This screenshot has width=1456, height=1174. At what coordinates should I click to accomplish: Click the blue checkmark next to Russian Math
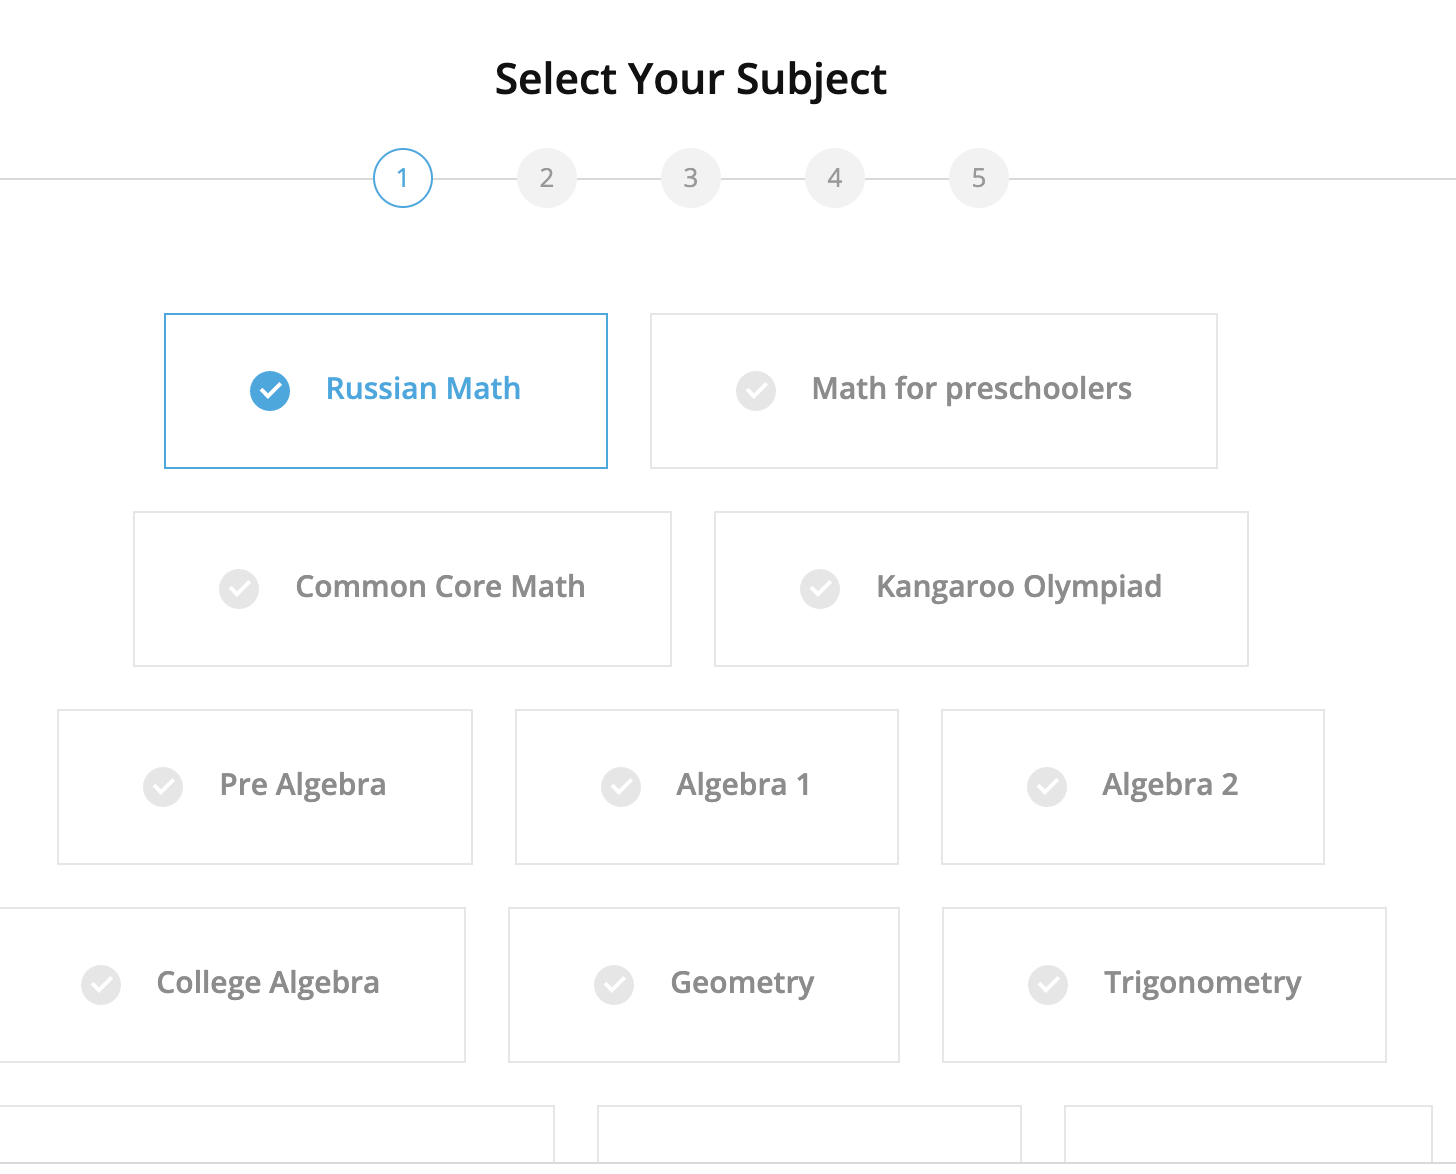click(x=270, y=391)
